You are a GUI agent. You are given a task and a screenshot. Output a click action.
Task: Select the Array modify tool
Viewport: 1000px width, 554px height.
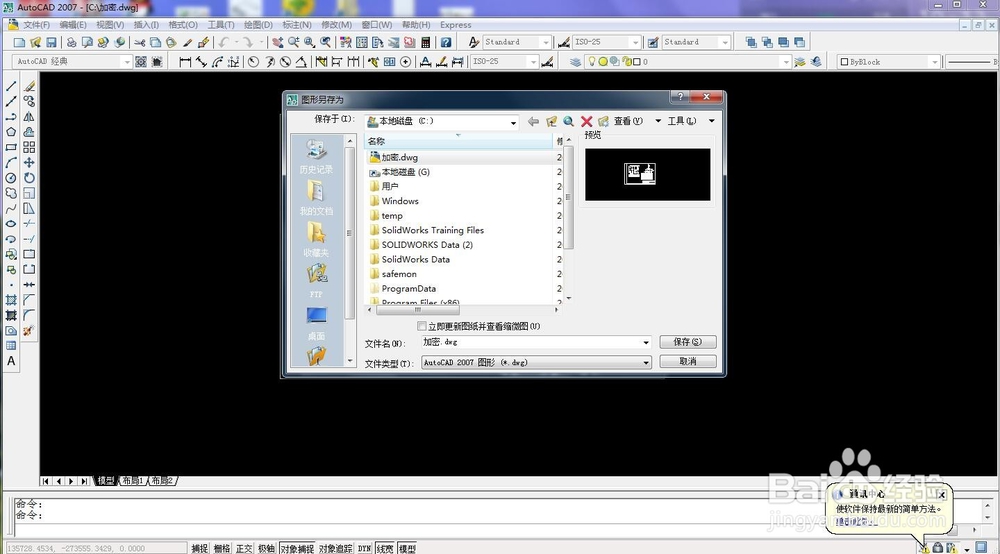point(29,147)
